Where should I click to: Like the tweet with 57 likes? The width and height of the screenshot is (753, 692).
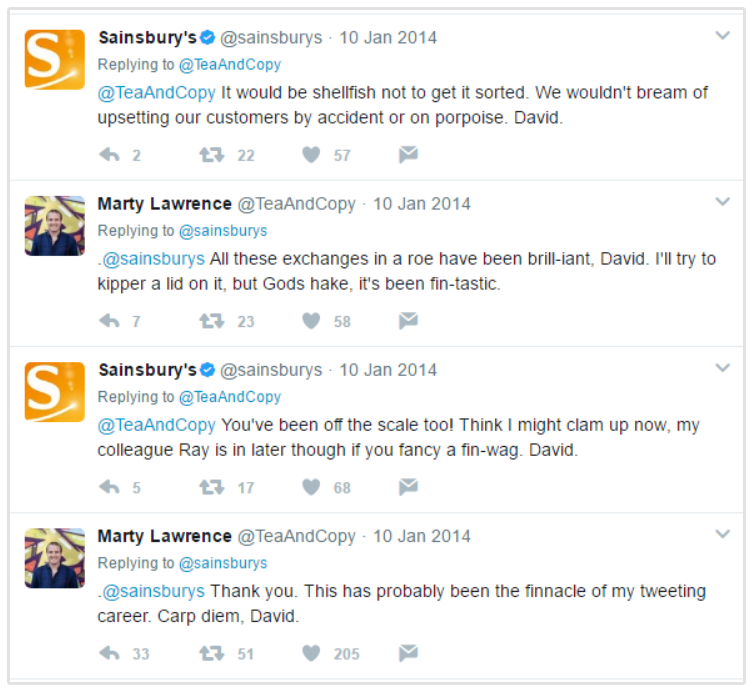tap(311, 155)
